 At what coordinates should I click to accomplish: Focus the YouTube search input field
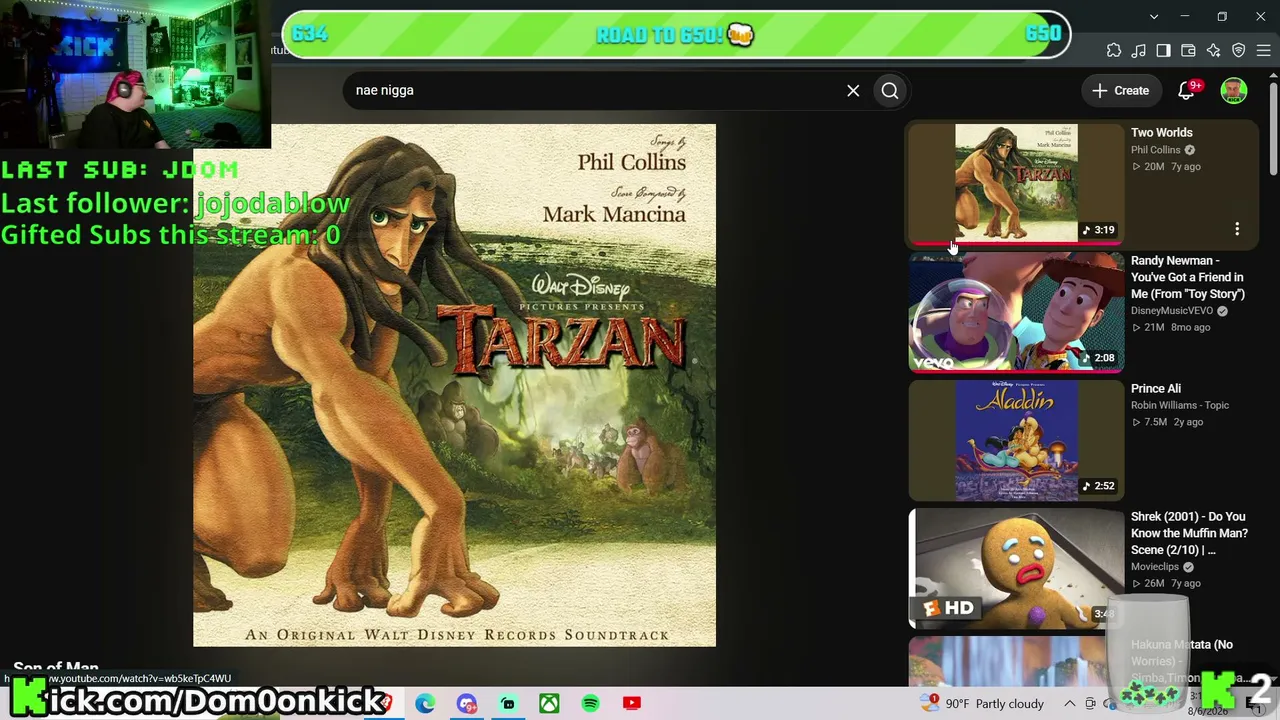595,91
